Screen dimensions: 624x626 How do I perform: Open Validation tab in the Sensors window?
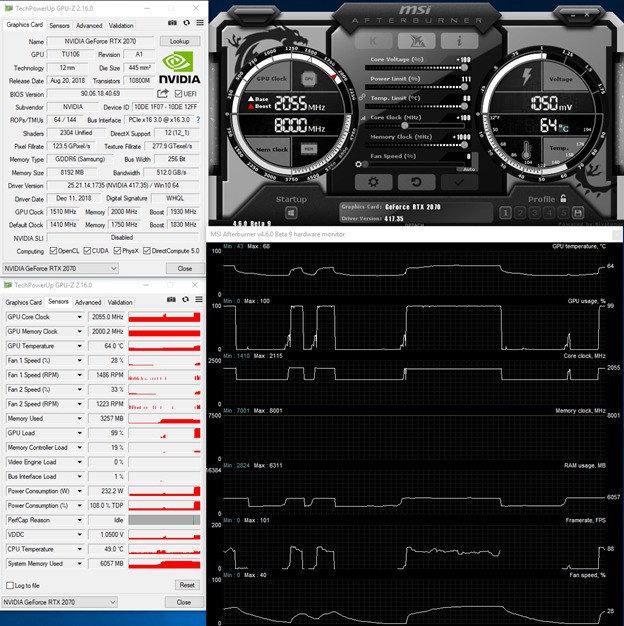coord(121,302)
